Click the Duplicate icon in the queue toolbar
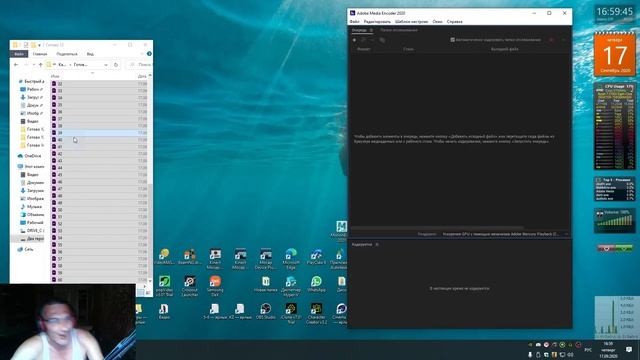The width and height of the screenshot is (640, 360). pyautogui.click(x=382, y=40)
